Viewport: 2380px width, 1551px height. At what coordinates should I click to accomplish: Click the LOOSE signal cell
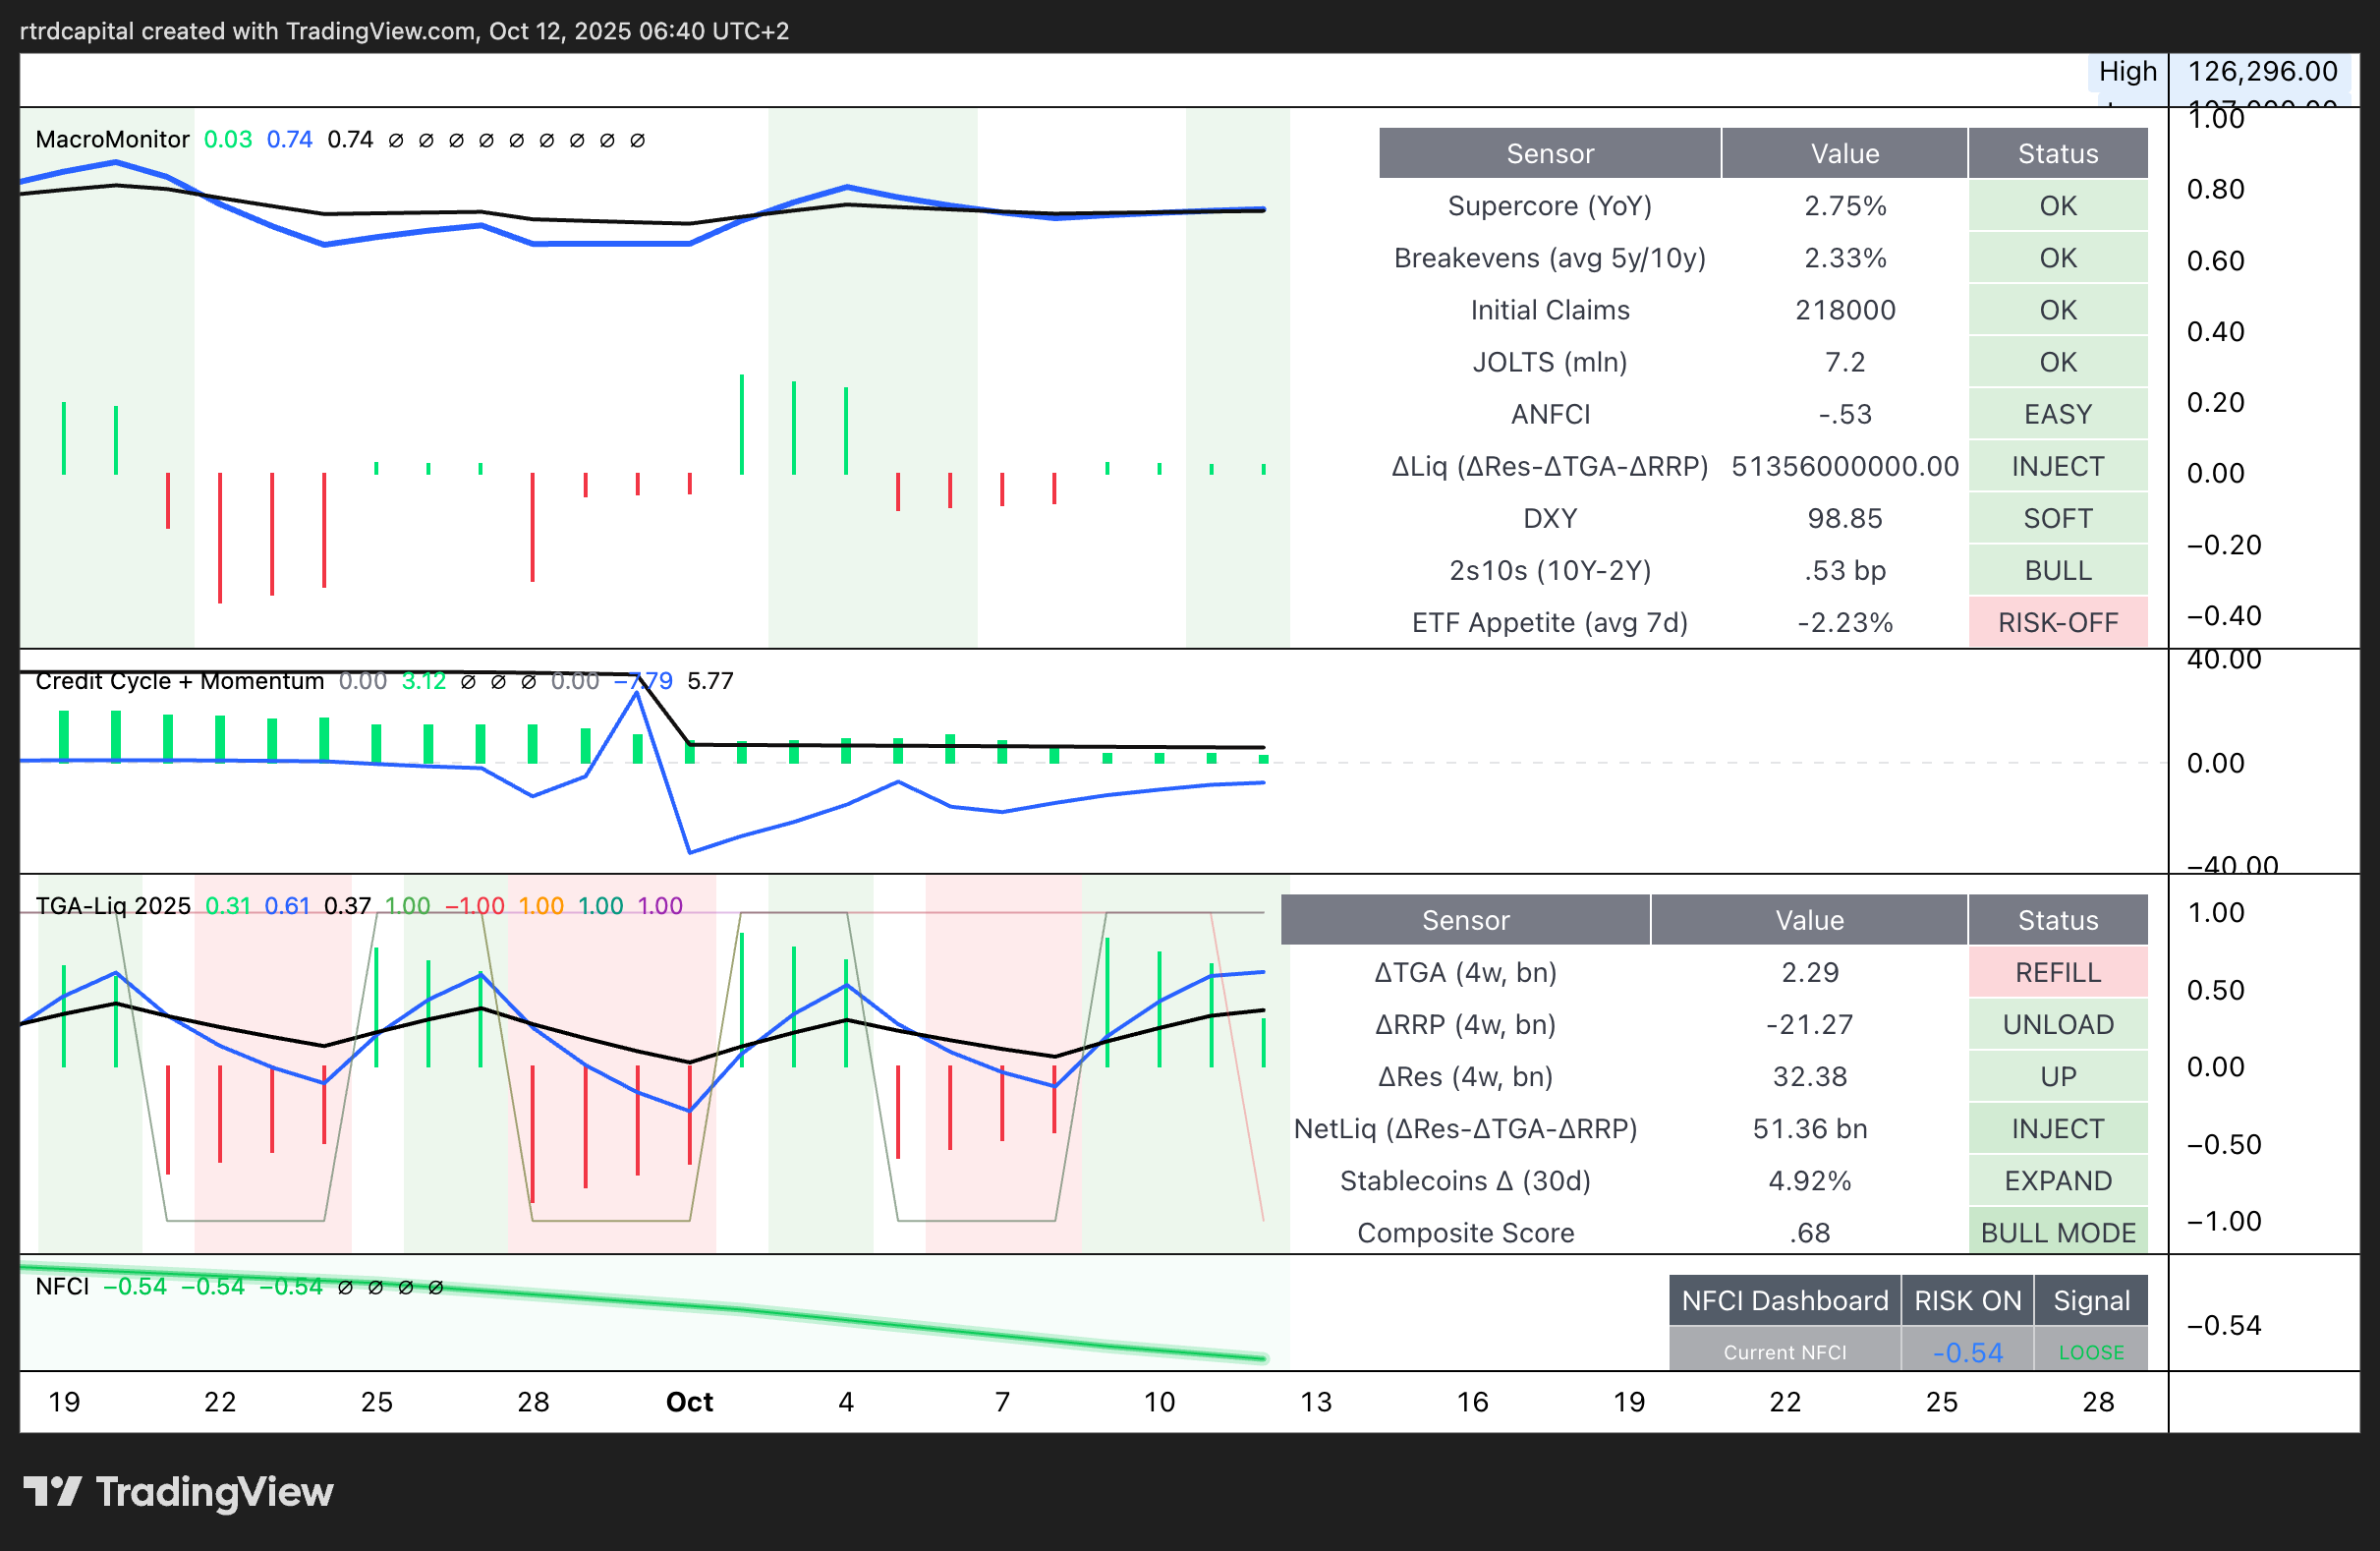click(x=2091, y=1352)
